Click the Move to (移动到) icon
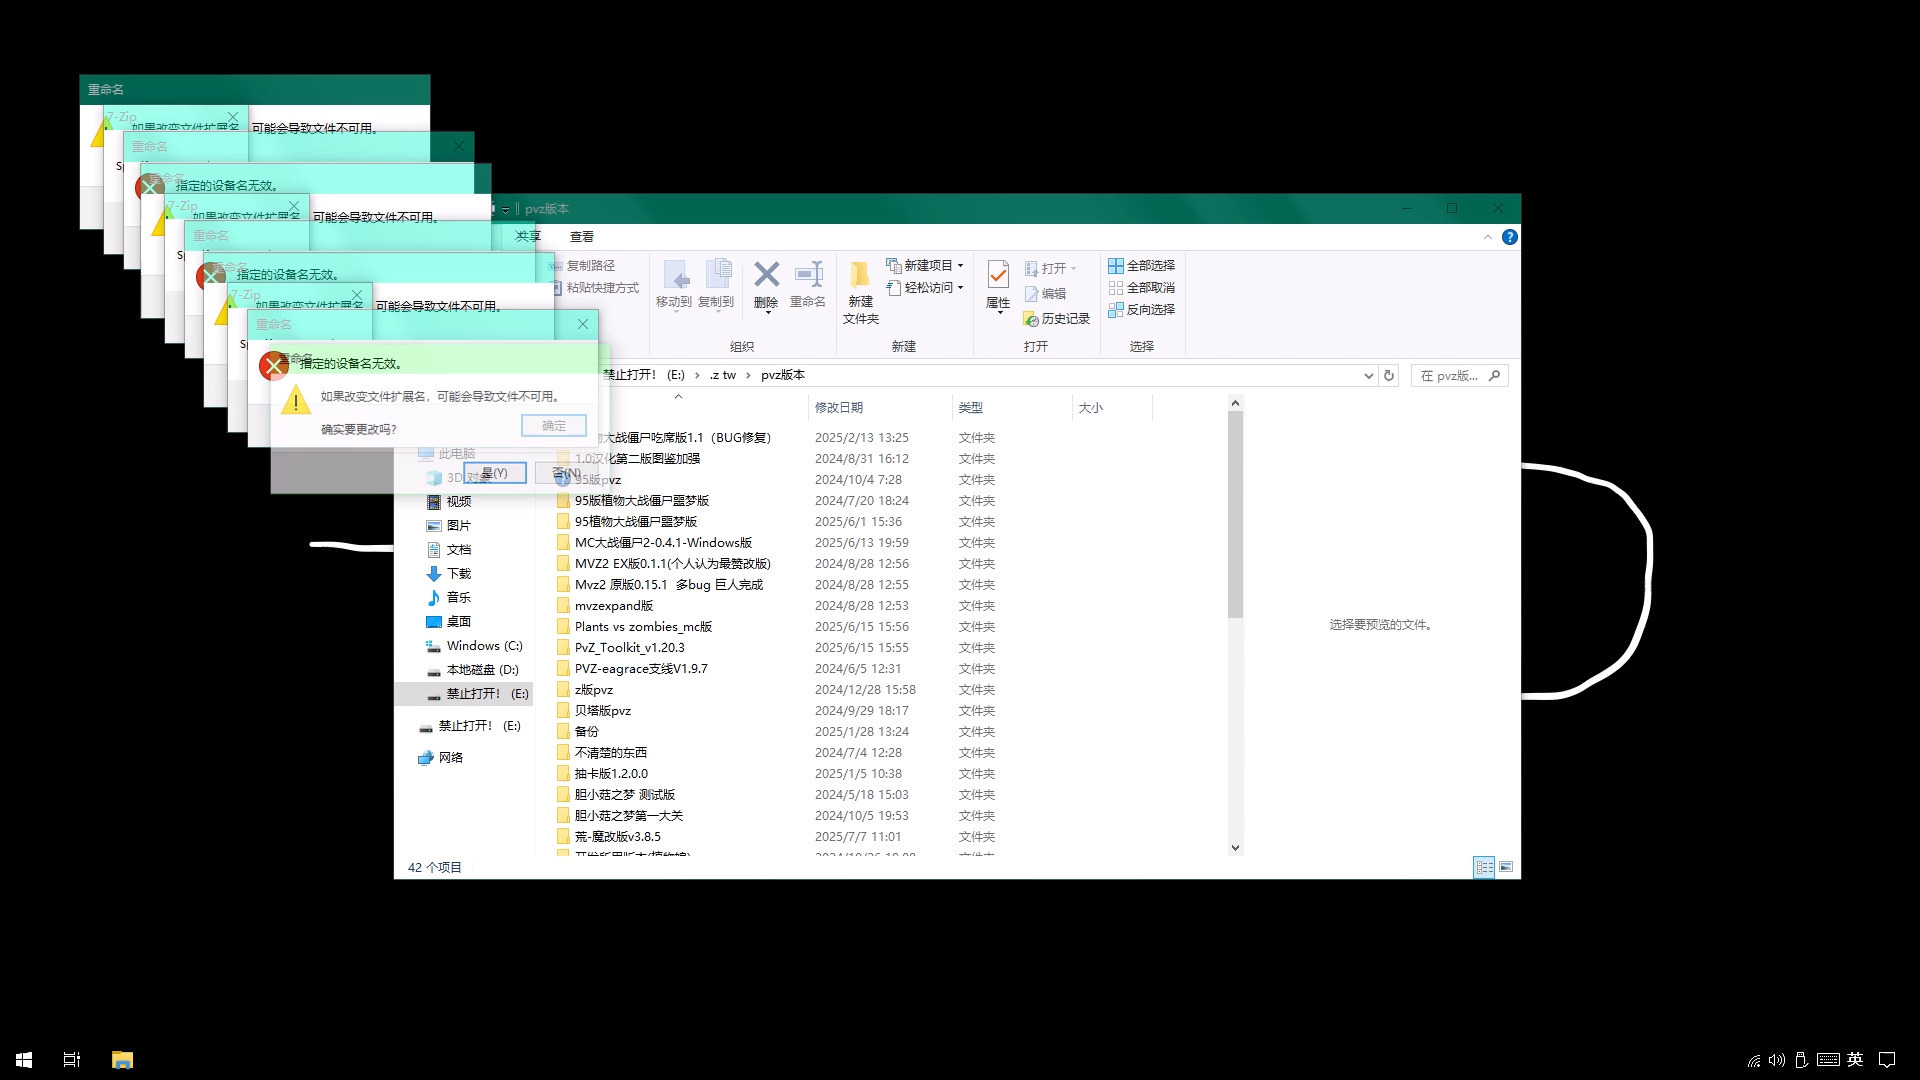This screenshot has width=1920, height=1080. pyautogui.click(x=674, y=285)
